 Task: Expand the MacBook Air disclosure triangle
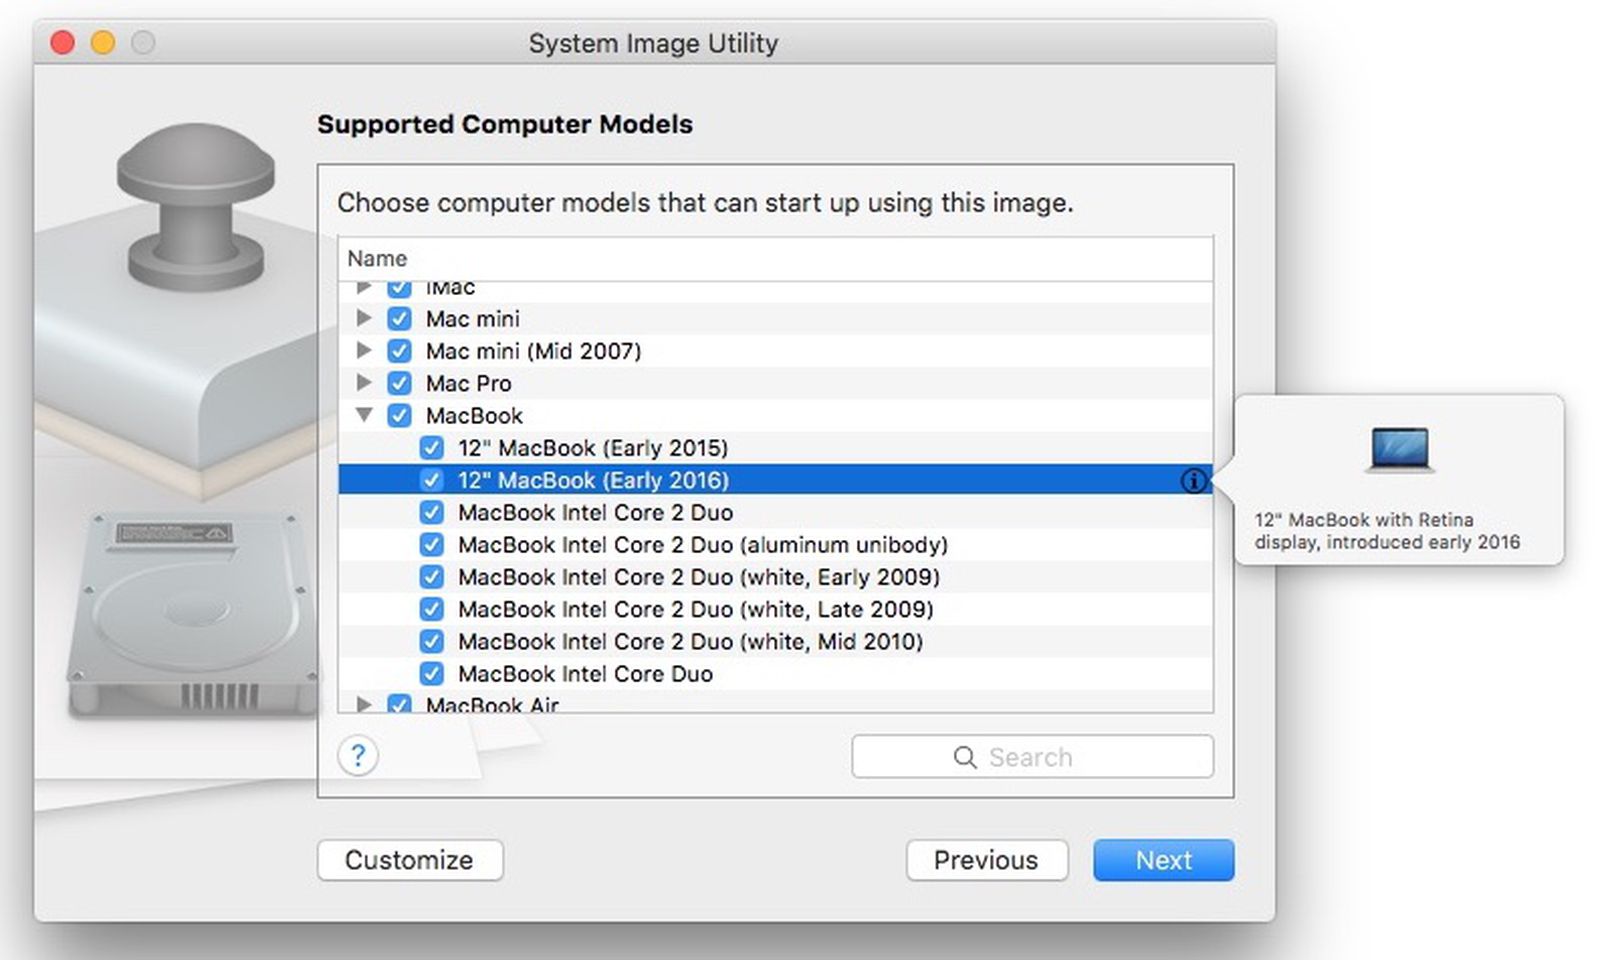pyautogui.click(x=364, y=705)
